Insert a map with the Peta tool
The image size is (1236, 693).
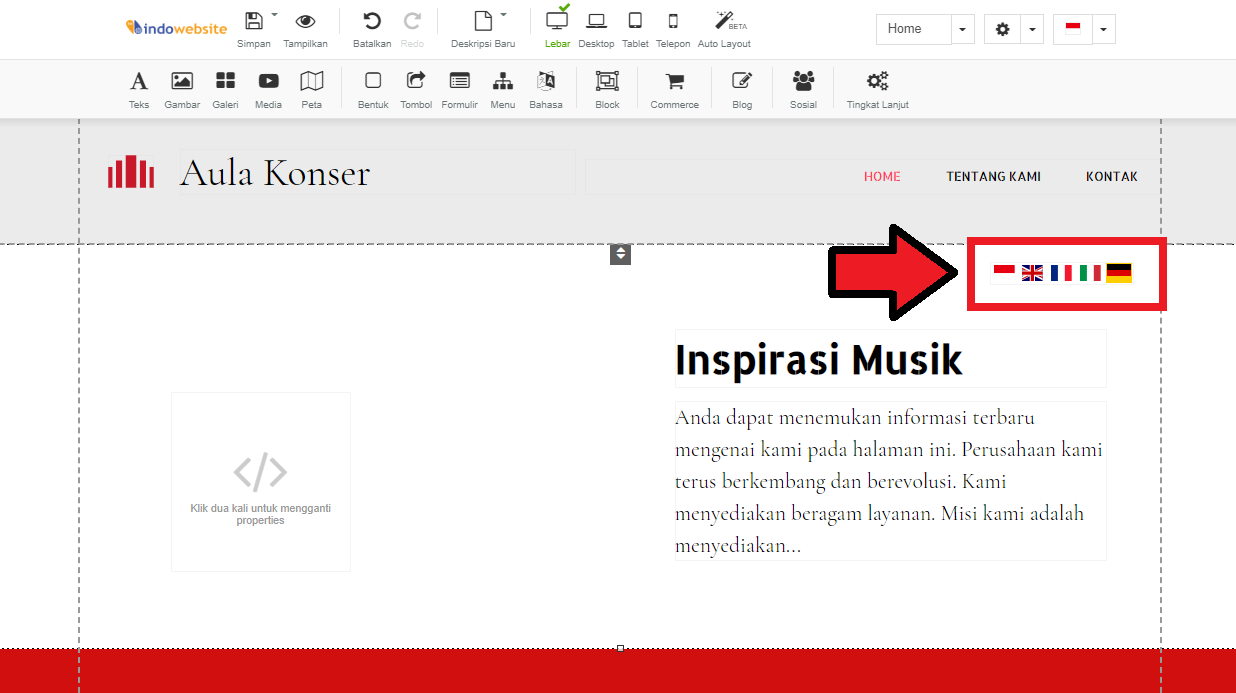click(x=311, y=89)
